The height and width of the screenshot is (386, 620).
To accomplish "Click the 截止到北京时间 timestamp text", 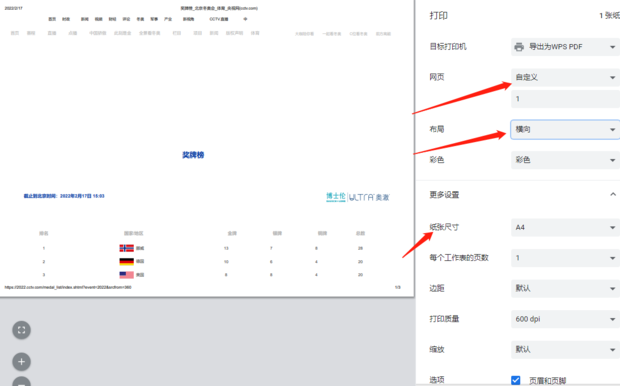I will coord(64,196).
